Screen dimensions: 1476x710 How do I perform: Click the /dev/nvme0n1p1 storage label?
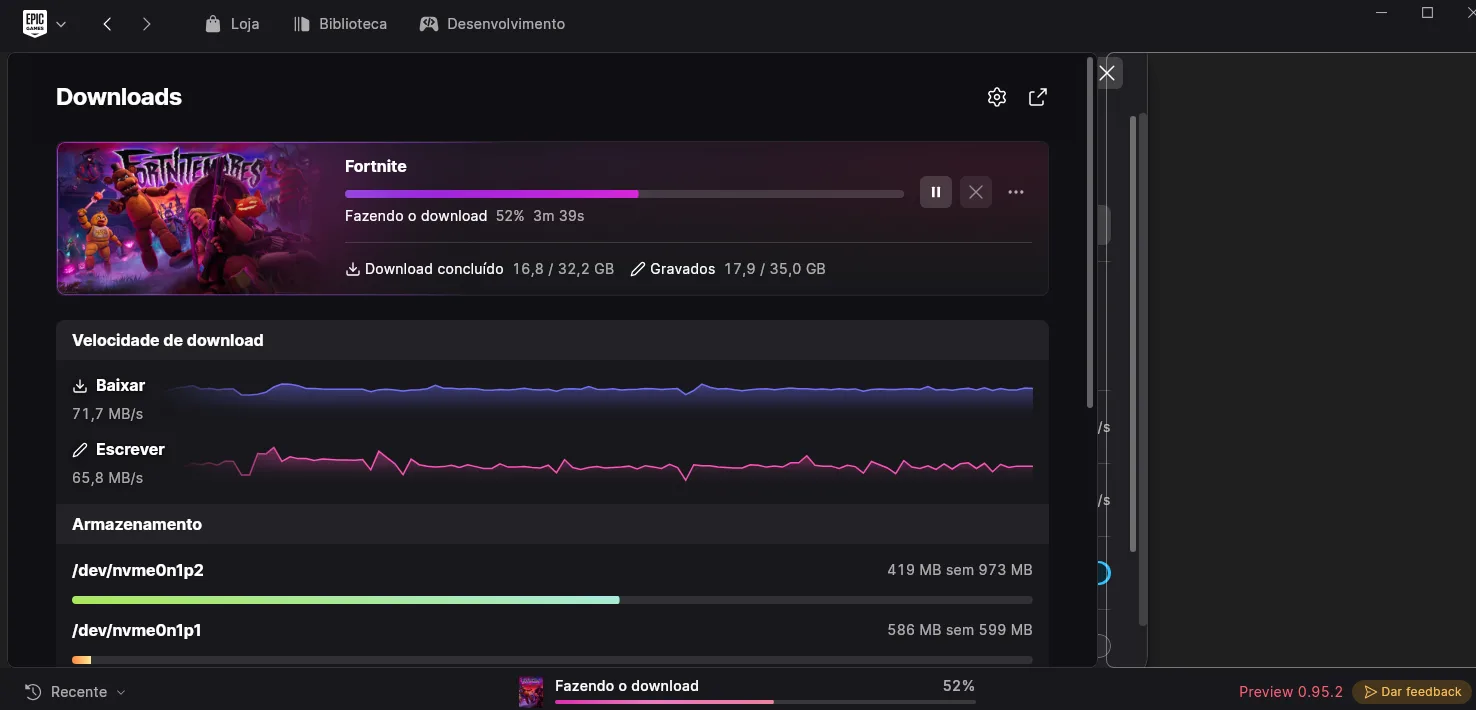tap(137, 630)
